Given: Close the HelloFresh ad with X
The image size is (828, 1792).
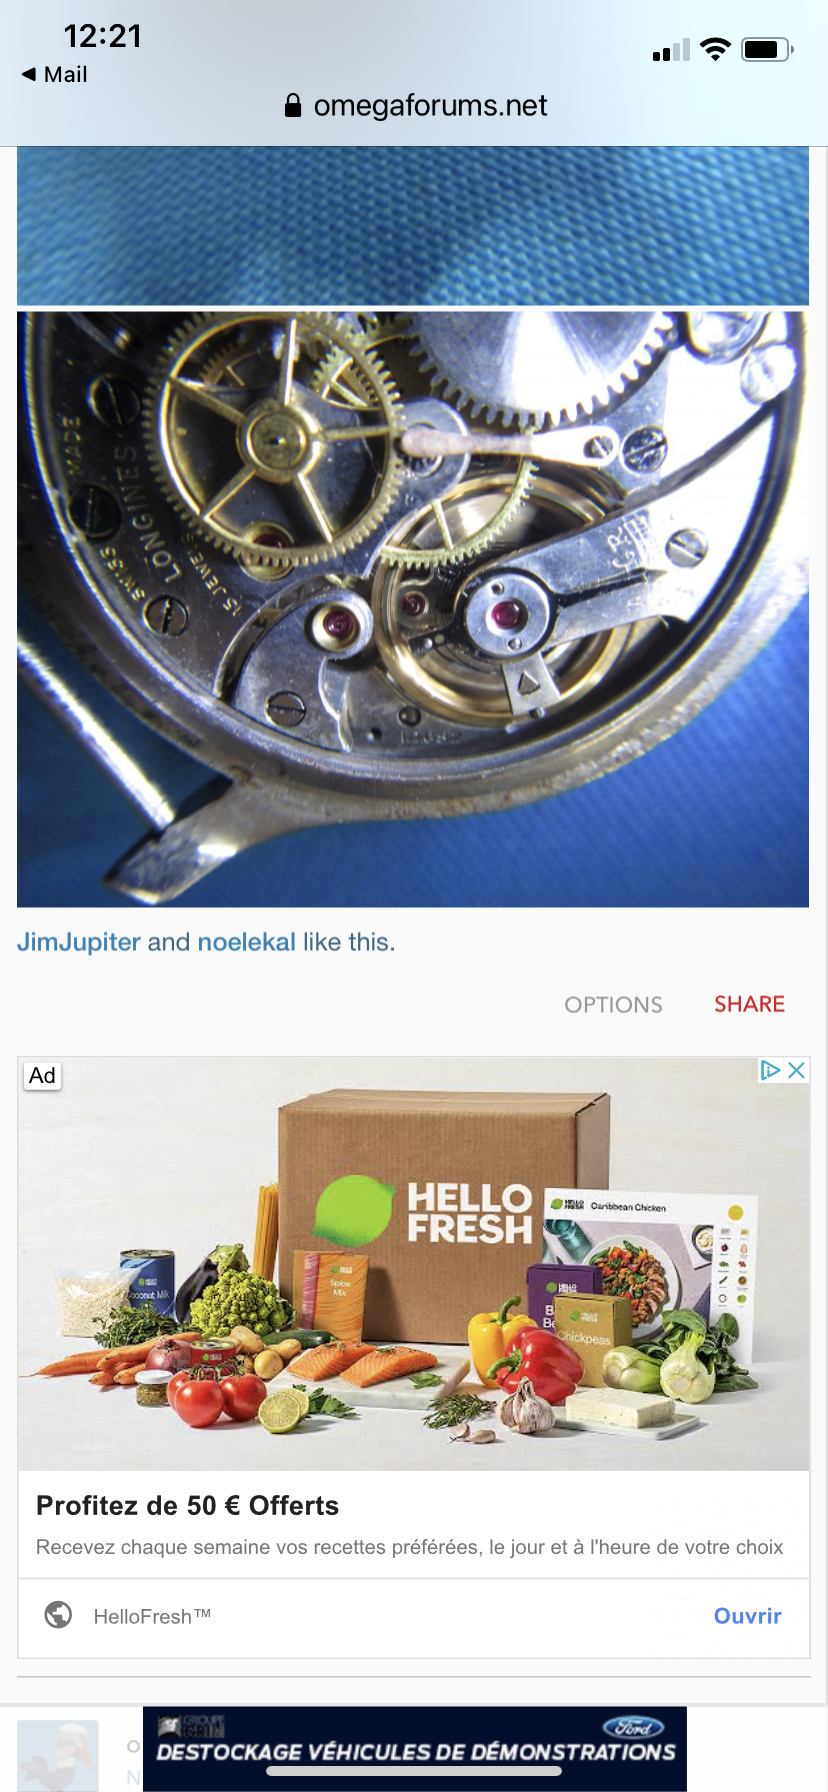Looking at the screenshot, I should pos(797,1070).
